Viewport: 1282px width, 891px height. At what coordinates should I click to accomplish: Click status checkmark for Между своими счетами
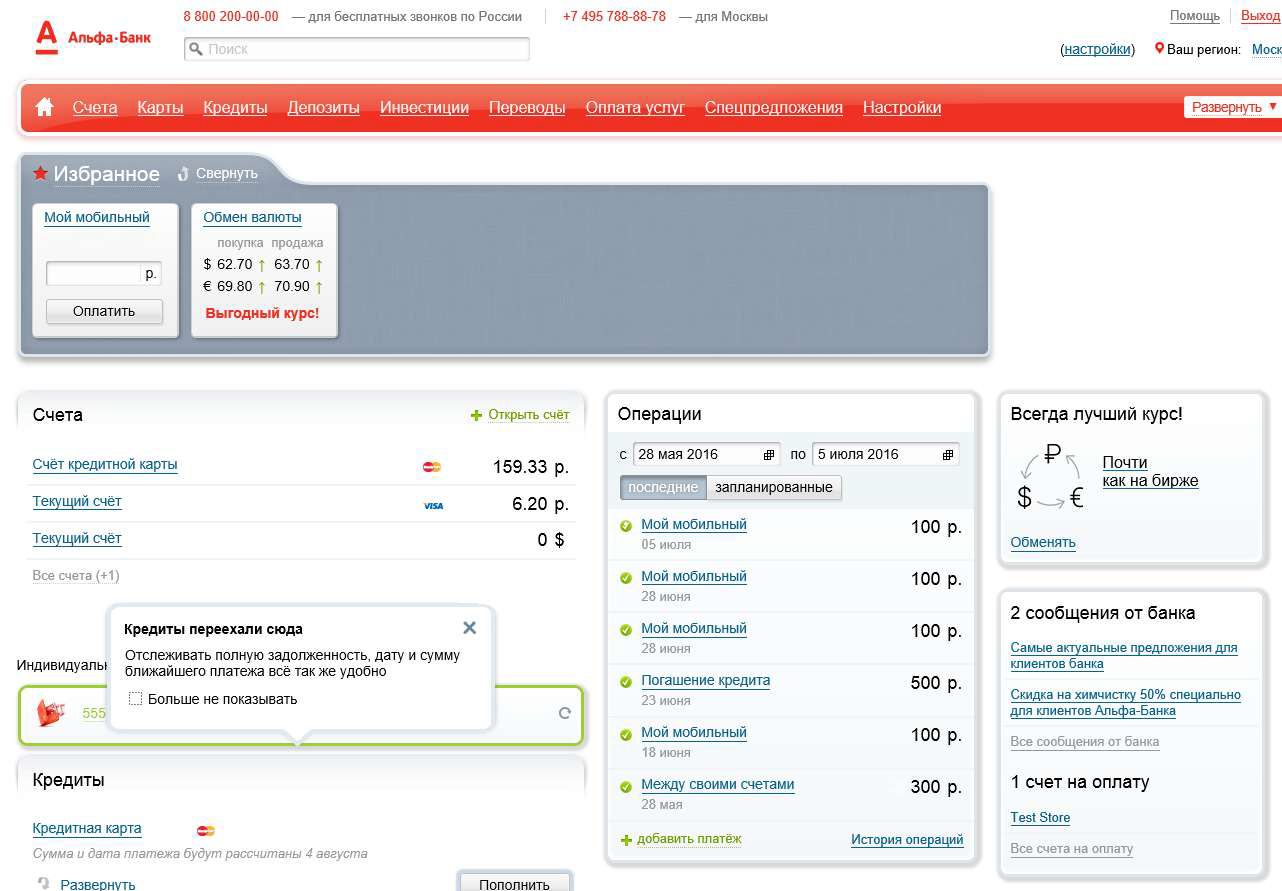[x=626, y=785]
